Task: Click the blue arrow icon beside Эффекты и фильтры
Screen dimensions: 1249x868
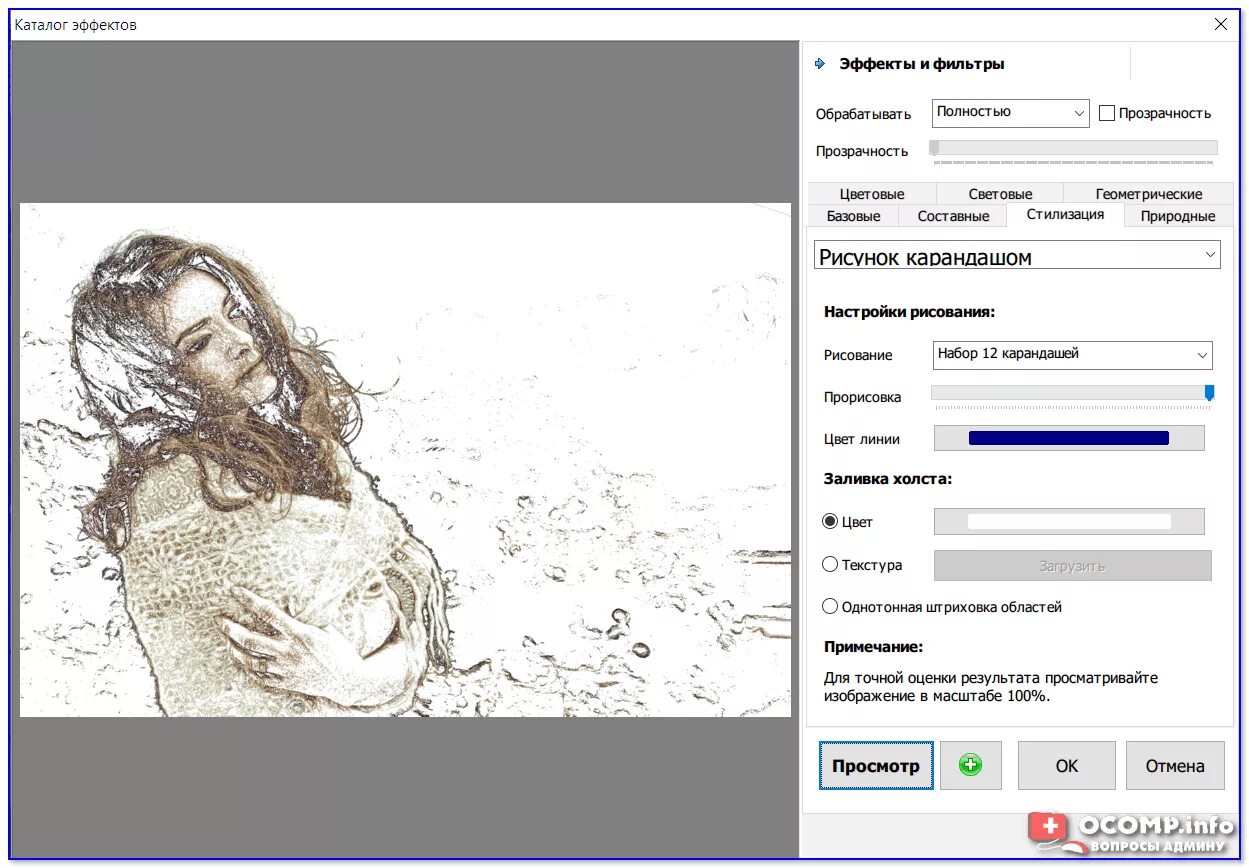Action: click(820, 64)
